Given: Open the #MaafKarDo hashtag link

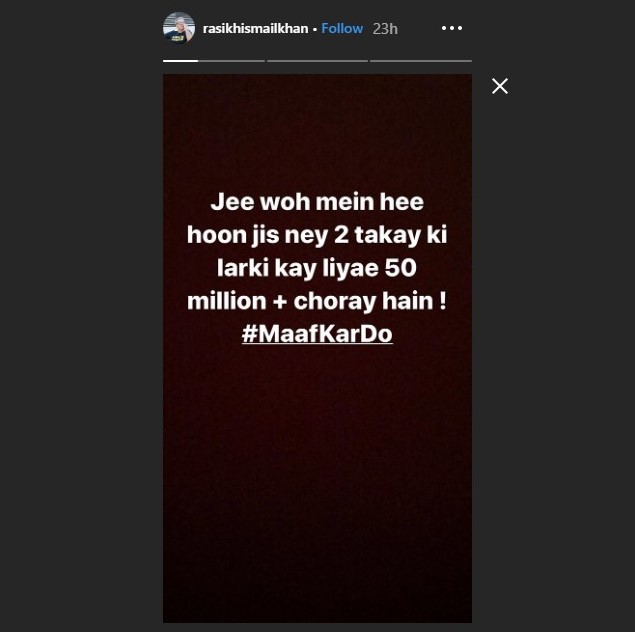Looking at the screenshot, I should coord(317,334).
